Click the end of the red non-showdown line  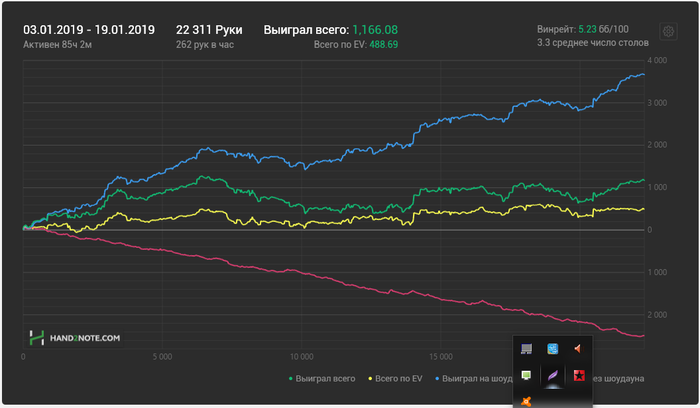pos(643,336)
